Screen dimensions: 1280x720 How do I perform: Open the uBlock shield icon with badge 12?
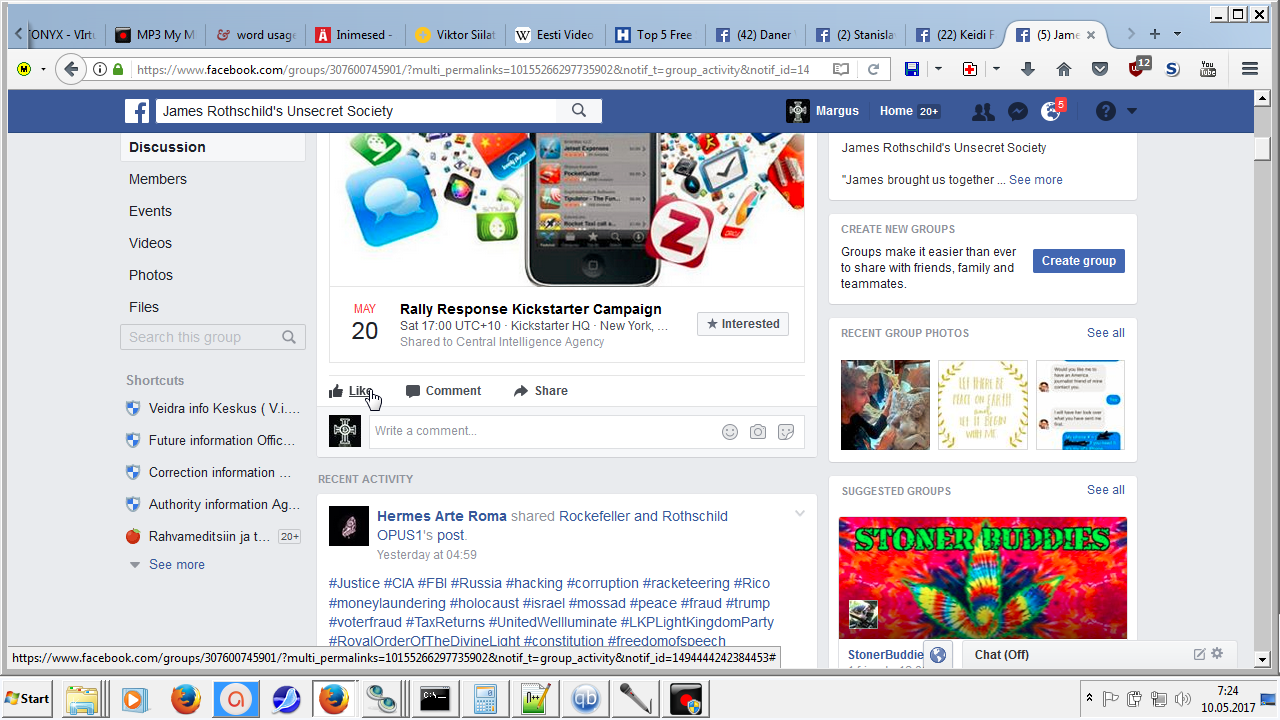coord(1138,67)
